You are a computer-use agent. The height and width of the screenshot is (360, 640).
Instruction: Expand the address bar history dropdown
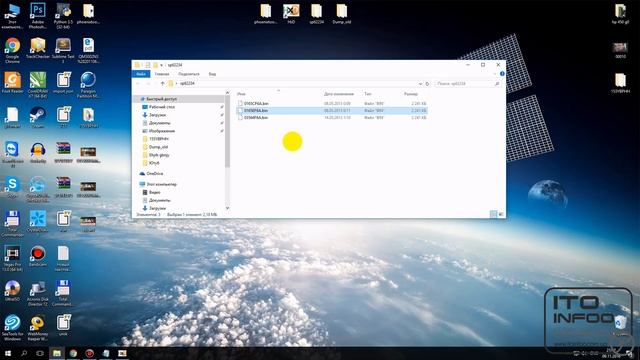pos(420,84)
